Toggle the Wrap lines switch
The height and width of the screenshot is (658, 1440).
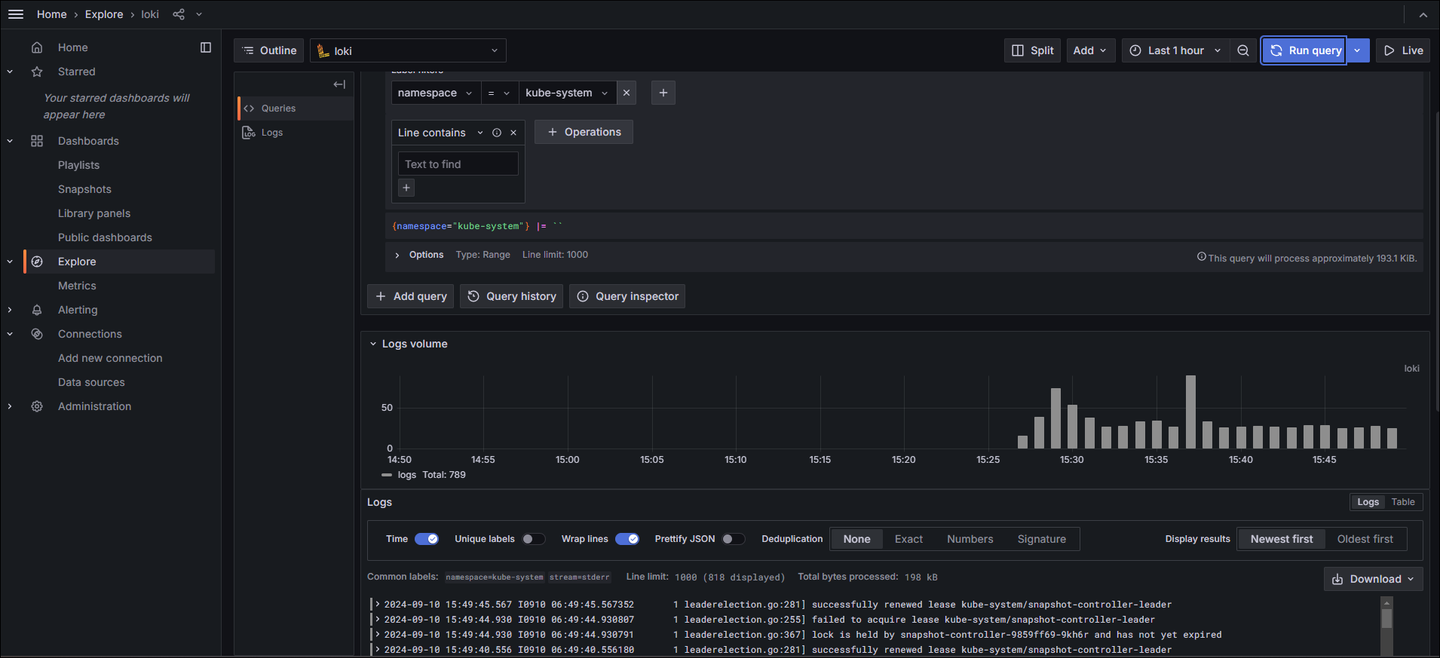[x=627, y=539]
